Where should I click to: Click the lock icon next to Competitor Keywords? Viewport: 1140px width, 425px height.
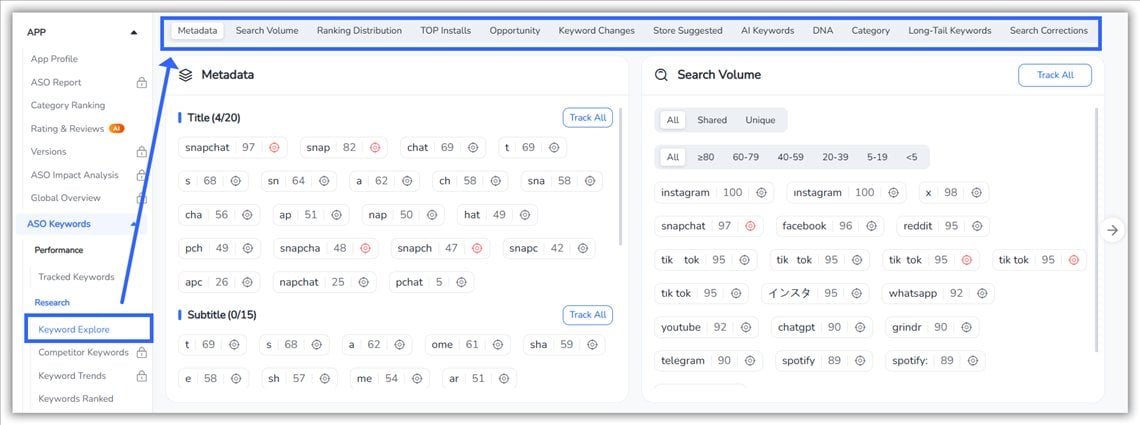pyautogui.click(x=142, y=353)
